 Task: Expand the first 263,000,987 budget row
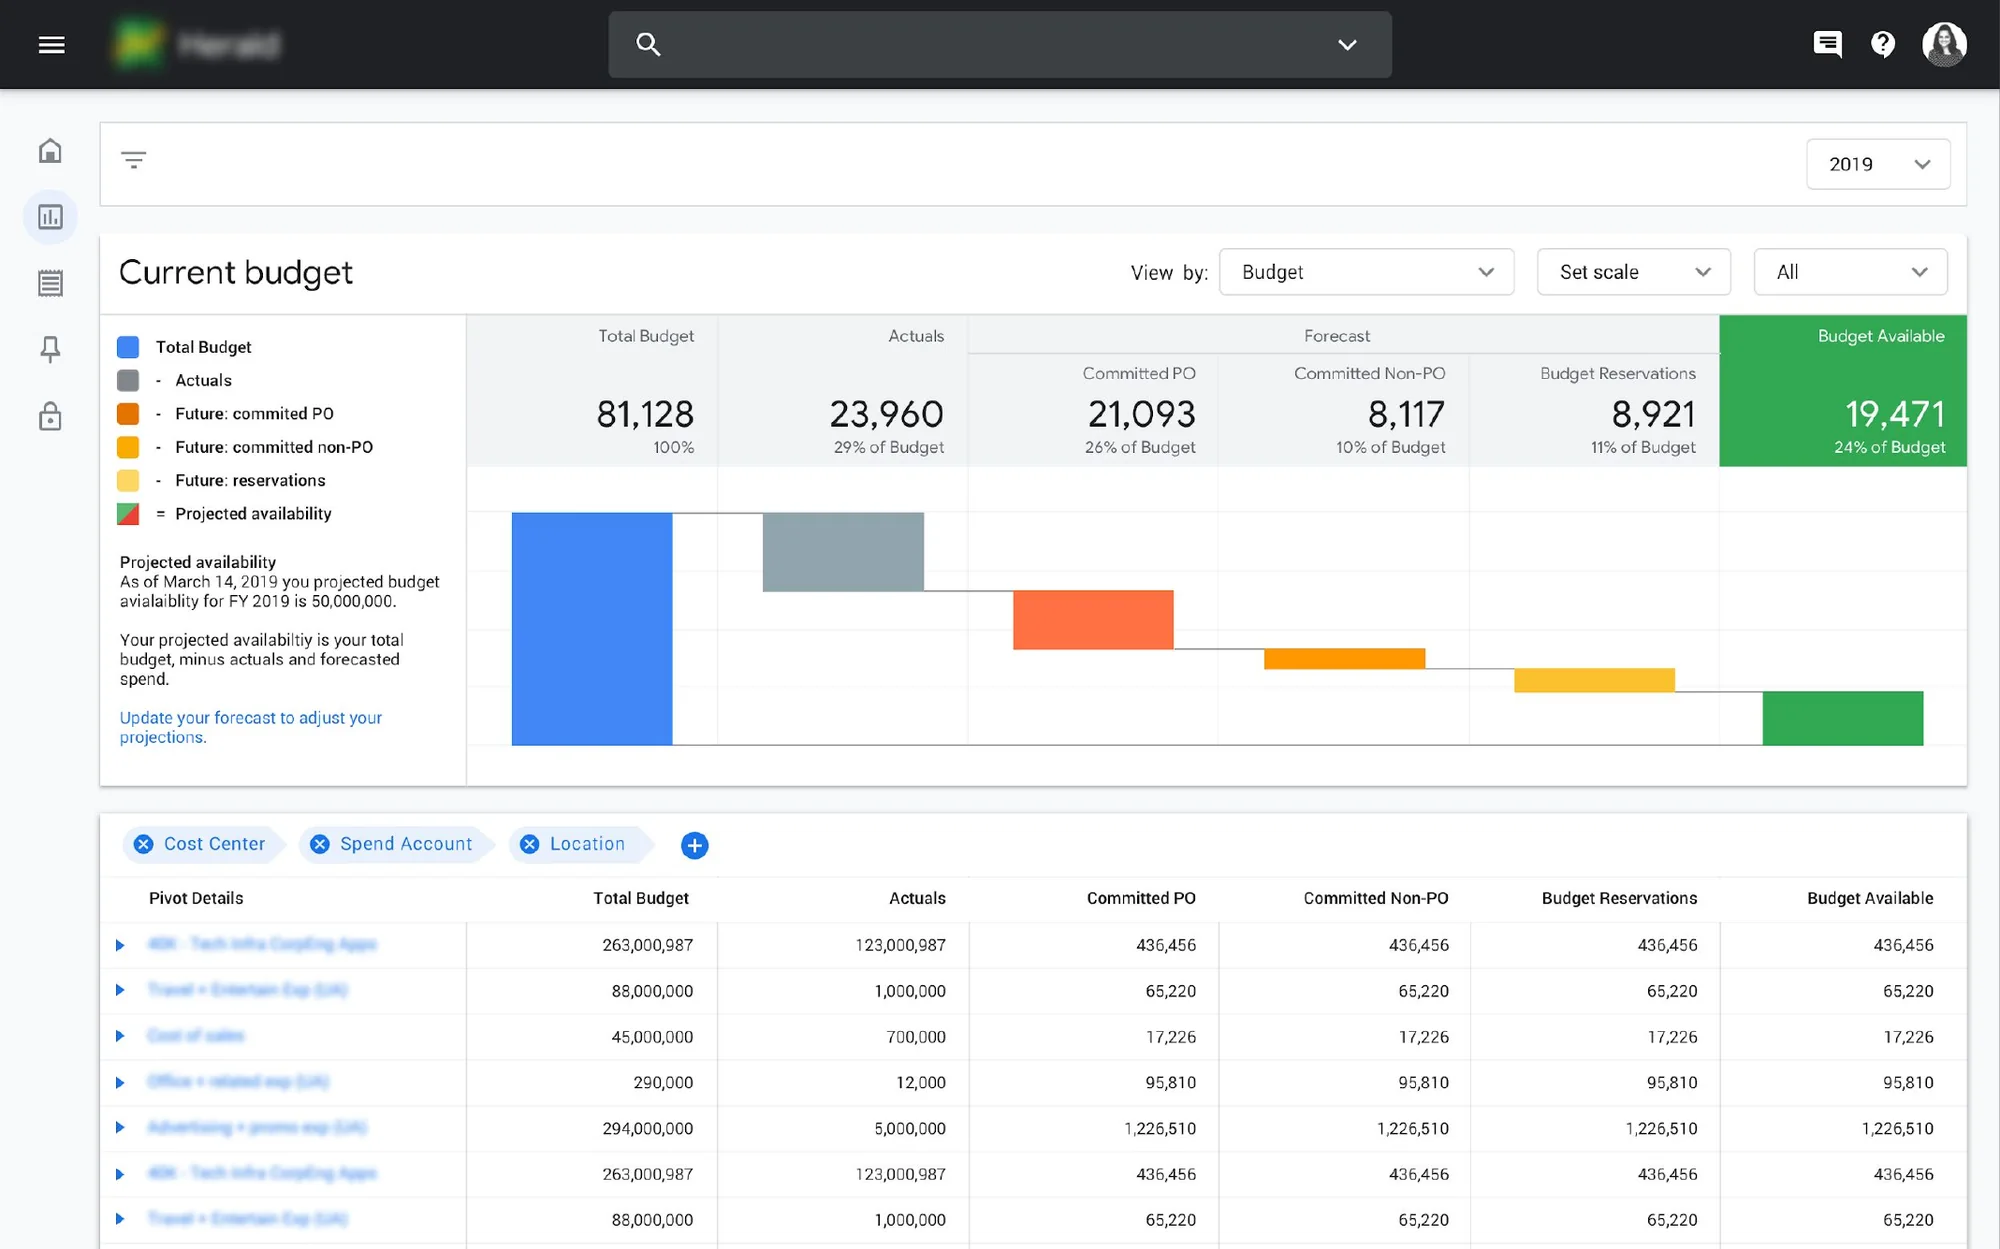click(x=120, y=945)
